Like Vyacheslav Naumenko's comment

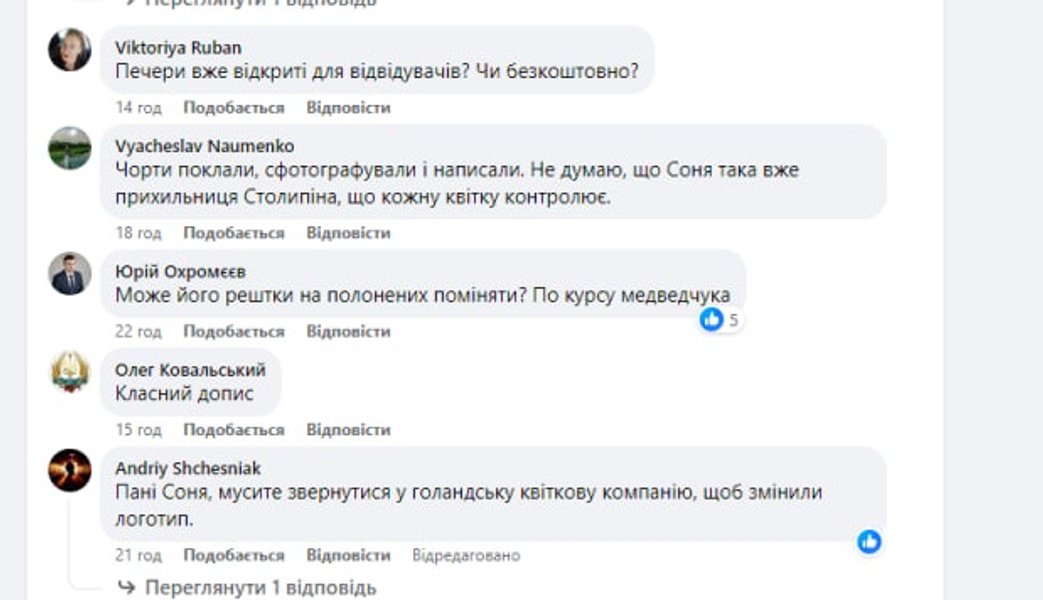[x=234, y=233]
